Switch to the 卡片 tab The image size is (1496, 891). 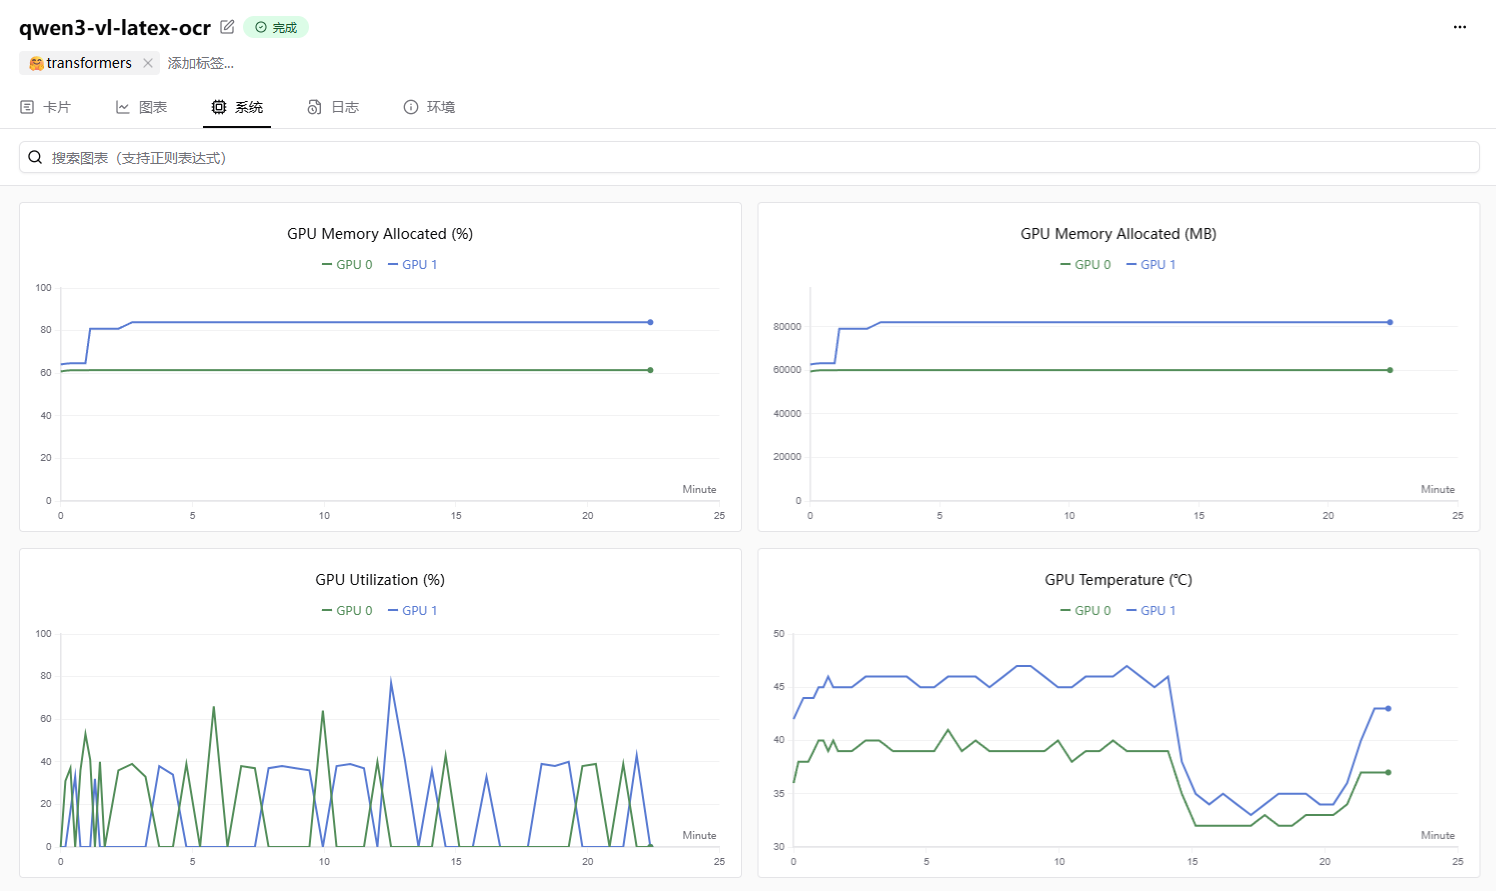tap(46, 107)
